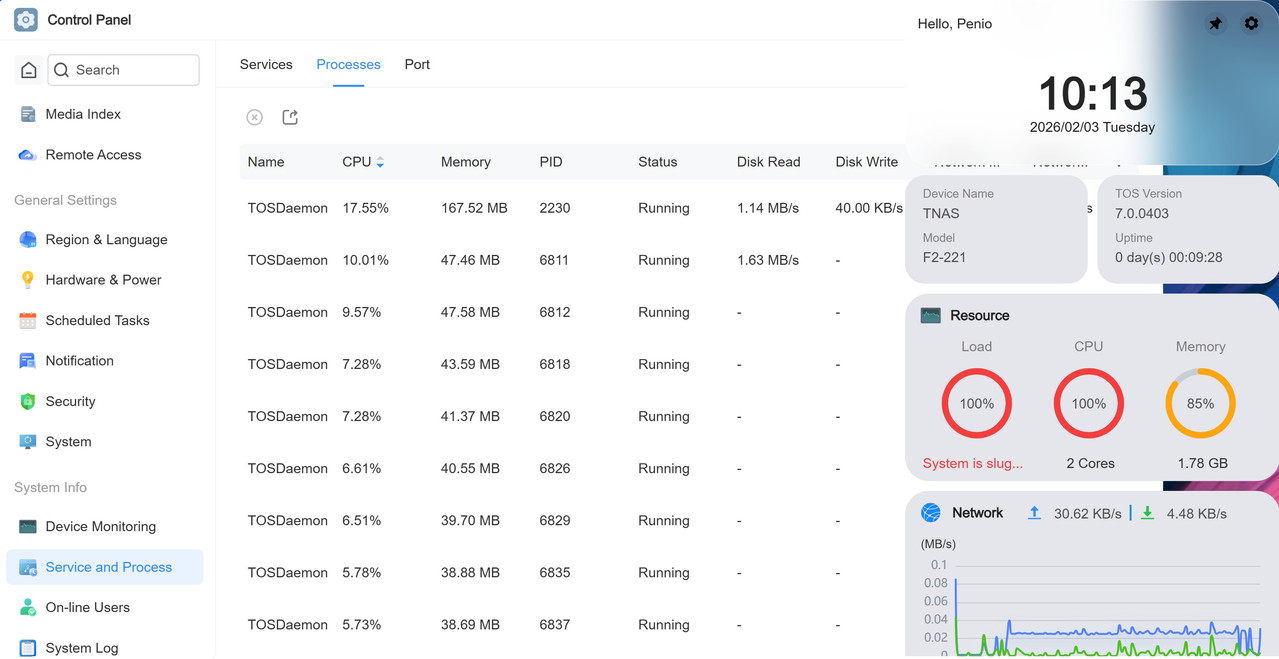The height and width of the screenshot is (659, 1279).
Task: Select process row with PID 6818
Action: tap(572, 364)
